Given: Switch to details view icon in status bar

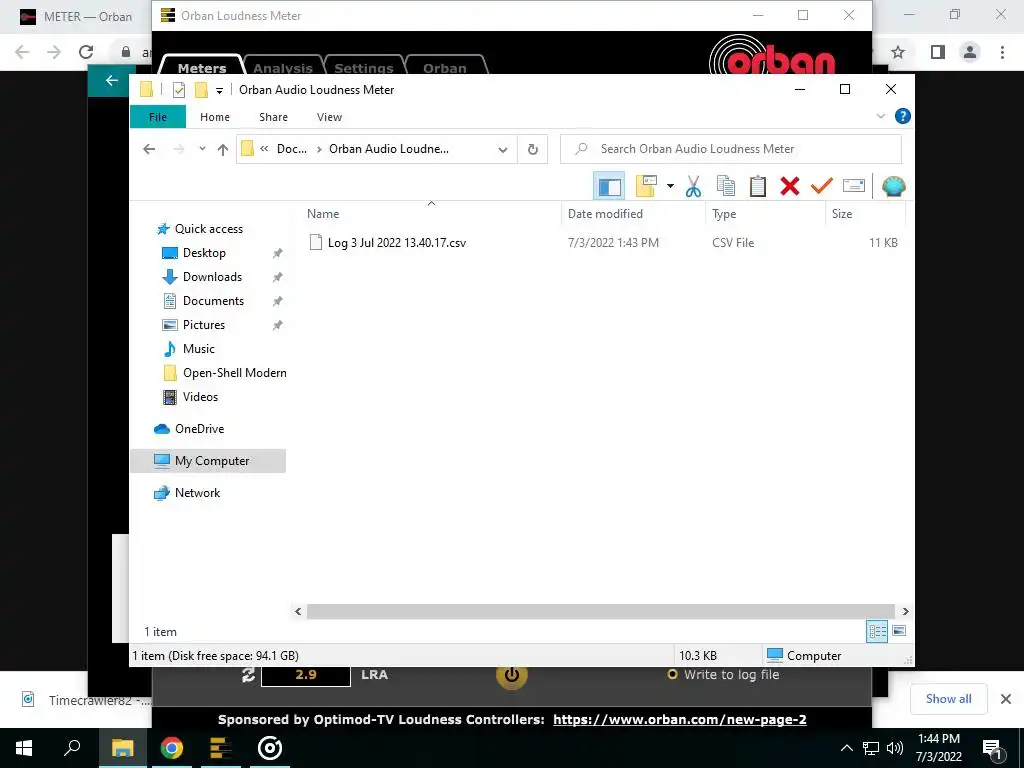Looking at the screenshot, I should pyautogui.click(x=877, y=631).
